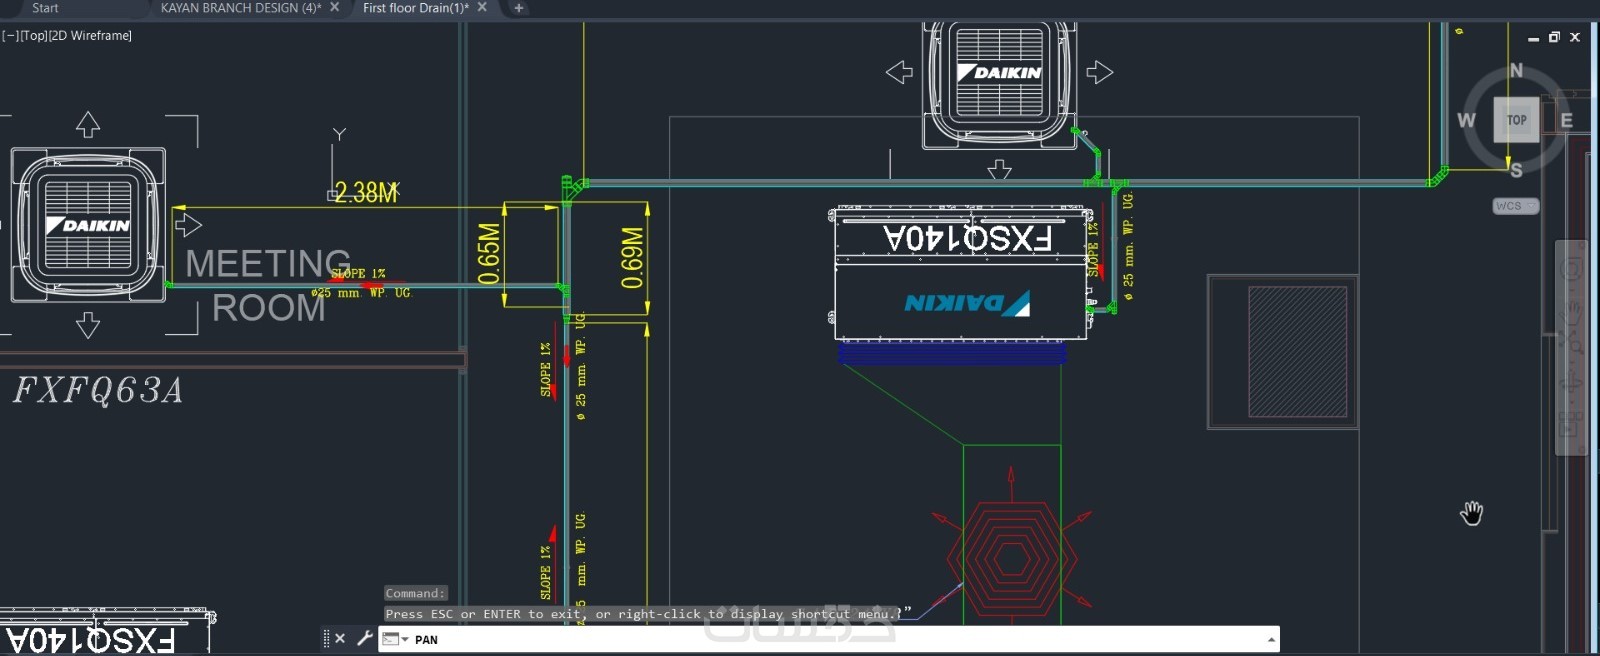
Task: Minimize the drawing viewport window
Action: [x=1533, y=38]
